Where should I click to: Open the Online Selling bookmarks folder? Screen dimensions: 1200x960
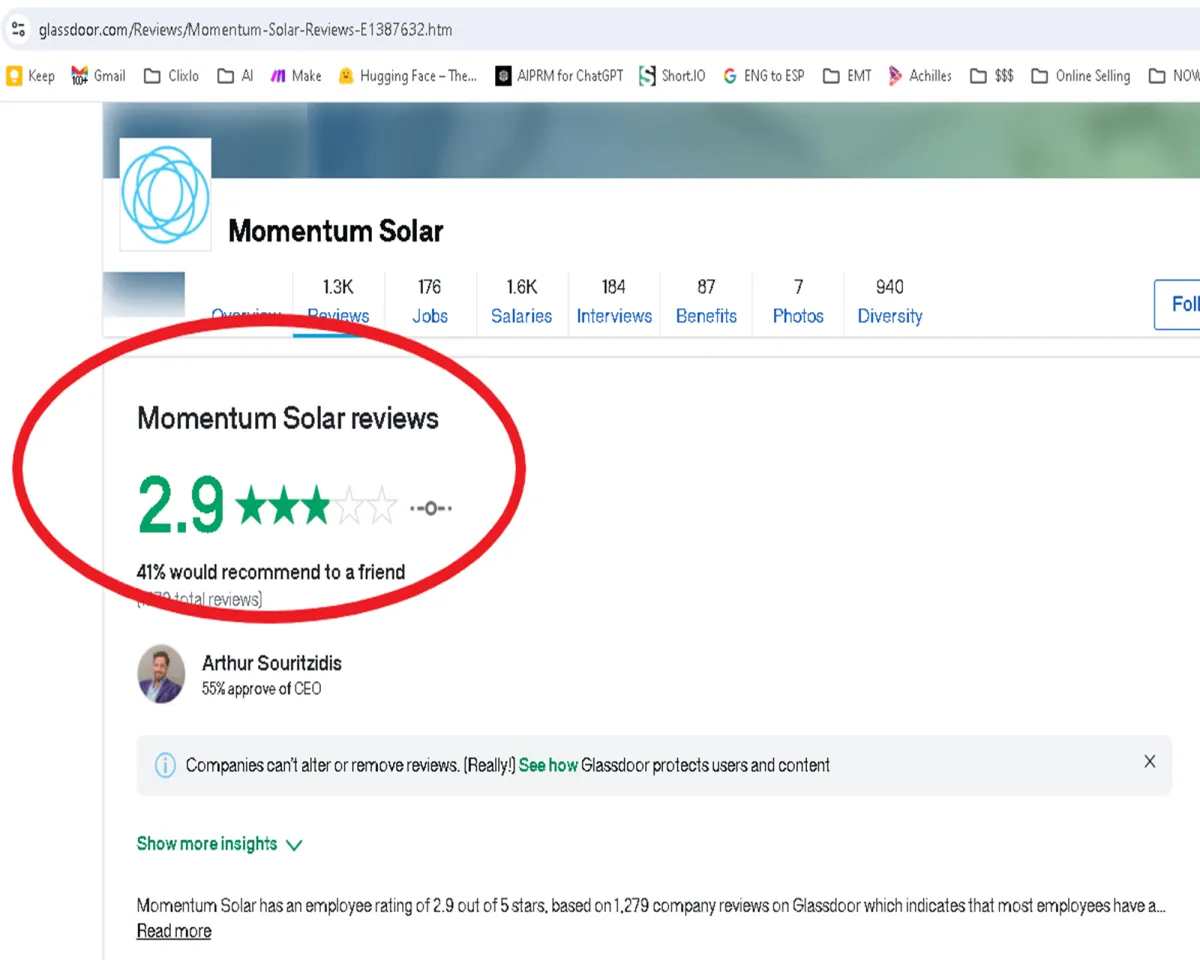click(x=1080, y=76)
